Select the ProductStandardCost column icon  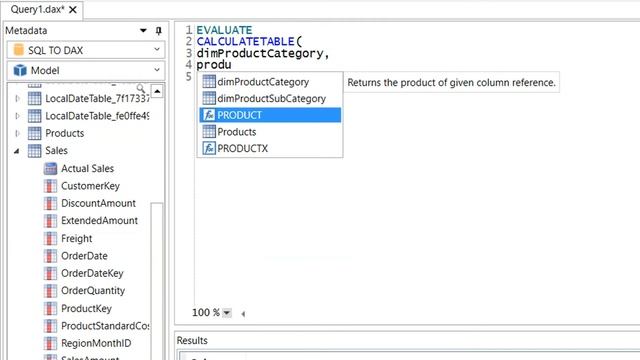click(x=50, y=326)
